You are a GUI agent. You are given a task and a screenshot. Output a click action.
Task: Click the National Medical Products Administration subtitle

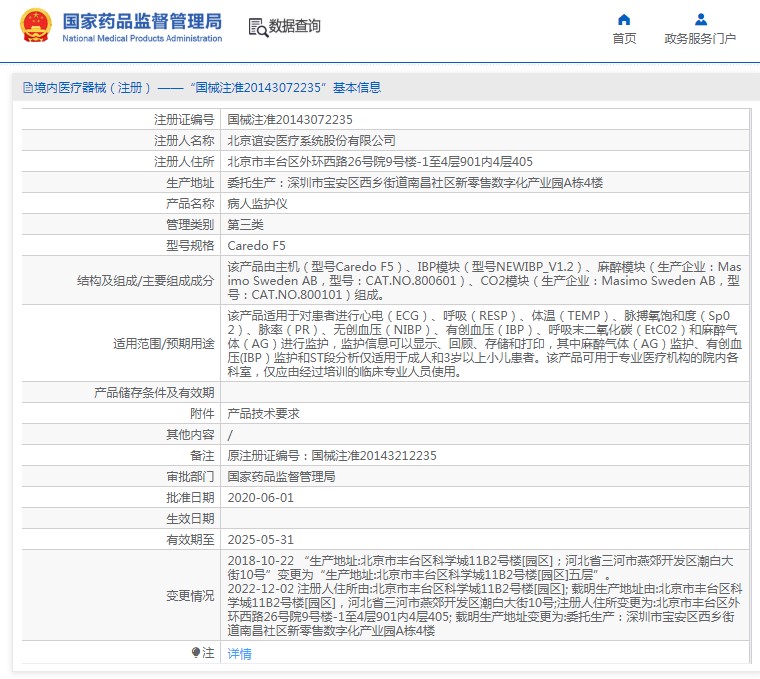point(142,39)
